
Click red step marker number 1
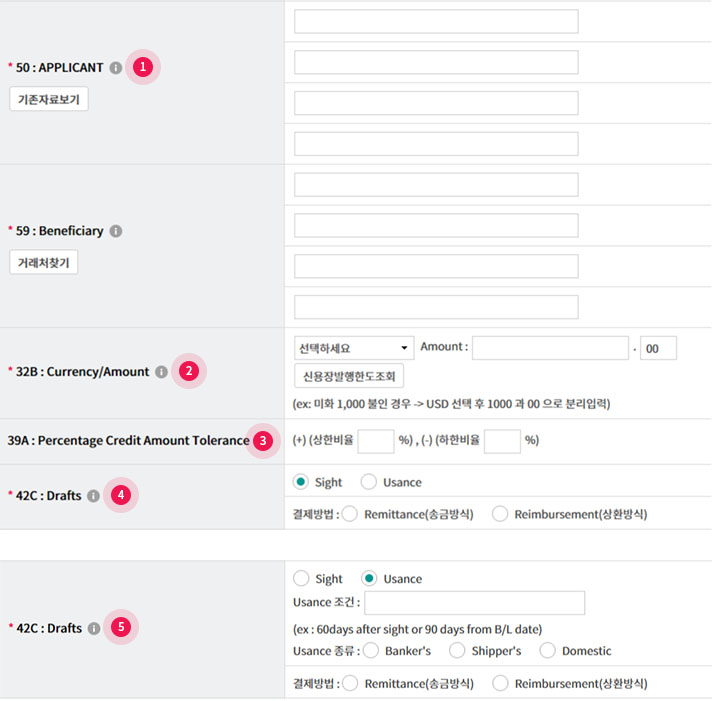click(x=143, y=67)
